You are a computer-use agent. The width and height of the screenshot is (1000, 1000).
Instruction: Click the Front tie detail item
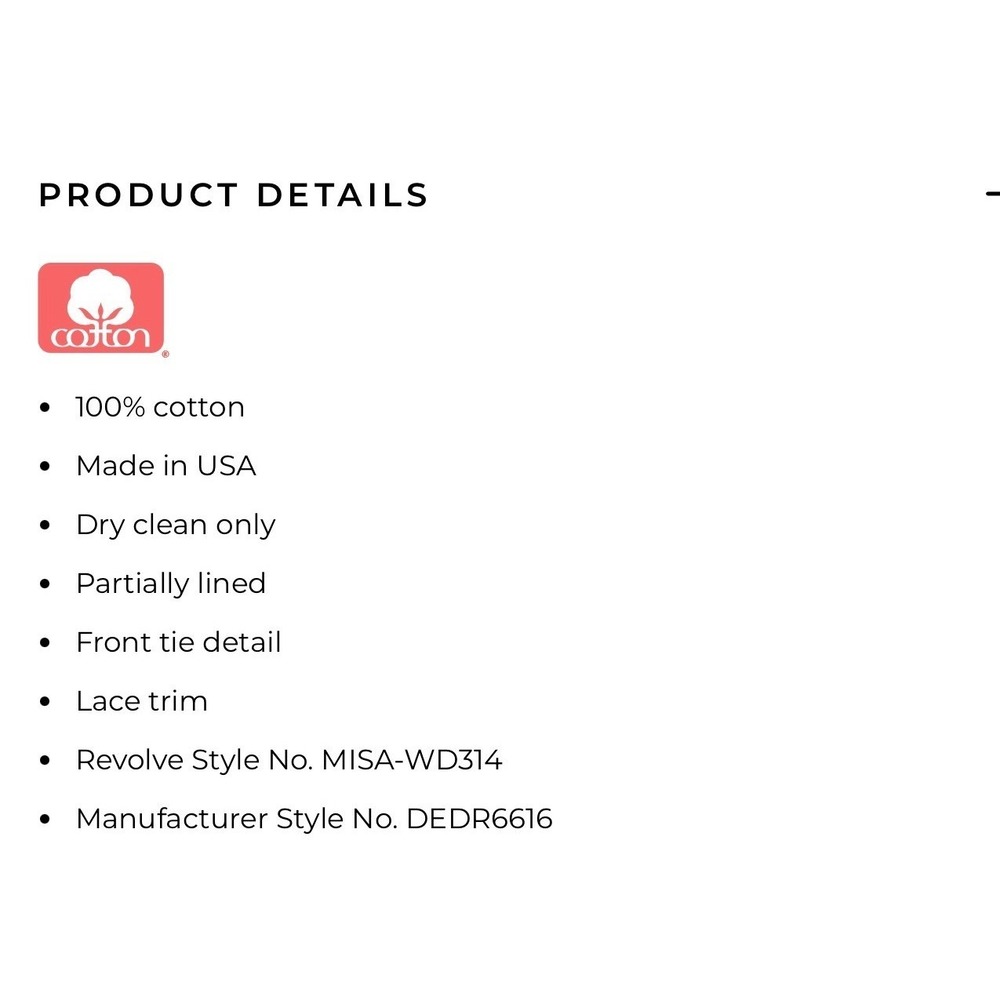pos(179,642)
